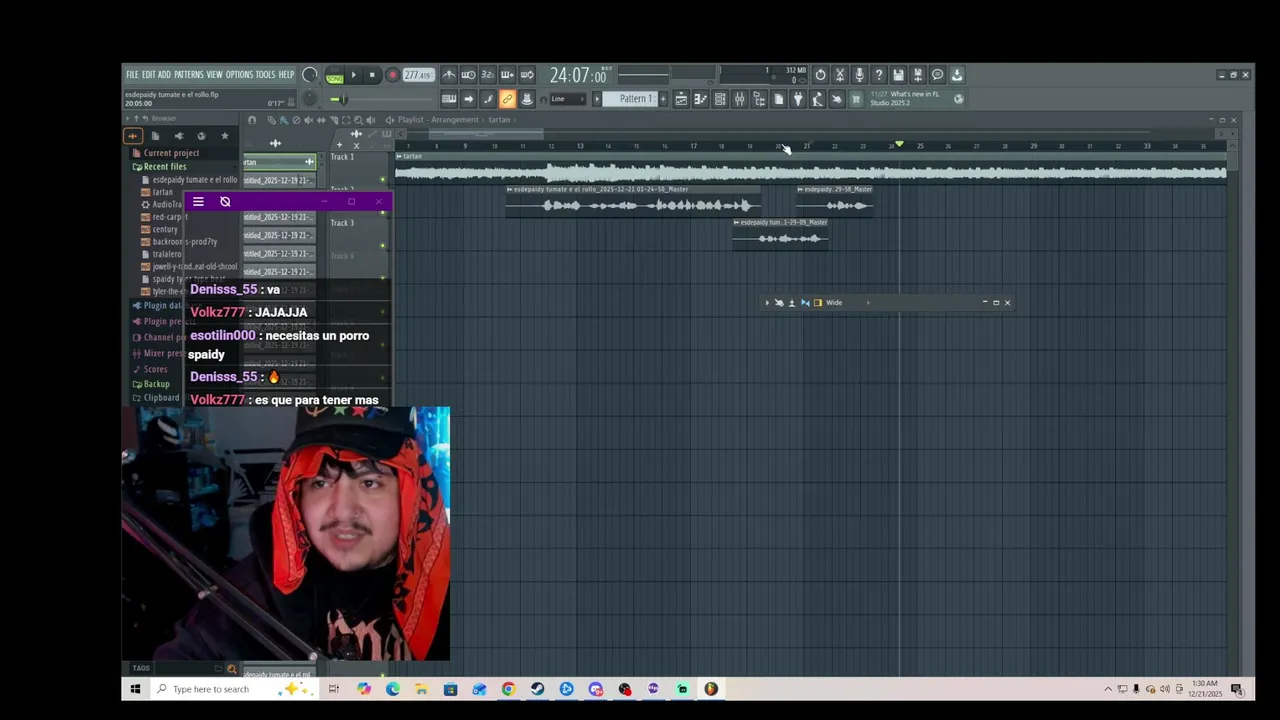Open the Line snap dropdown
Viewport: 1280px width, 720px height.
point(568,99)
